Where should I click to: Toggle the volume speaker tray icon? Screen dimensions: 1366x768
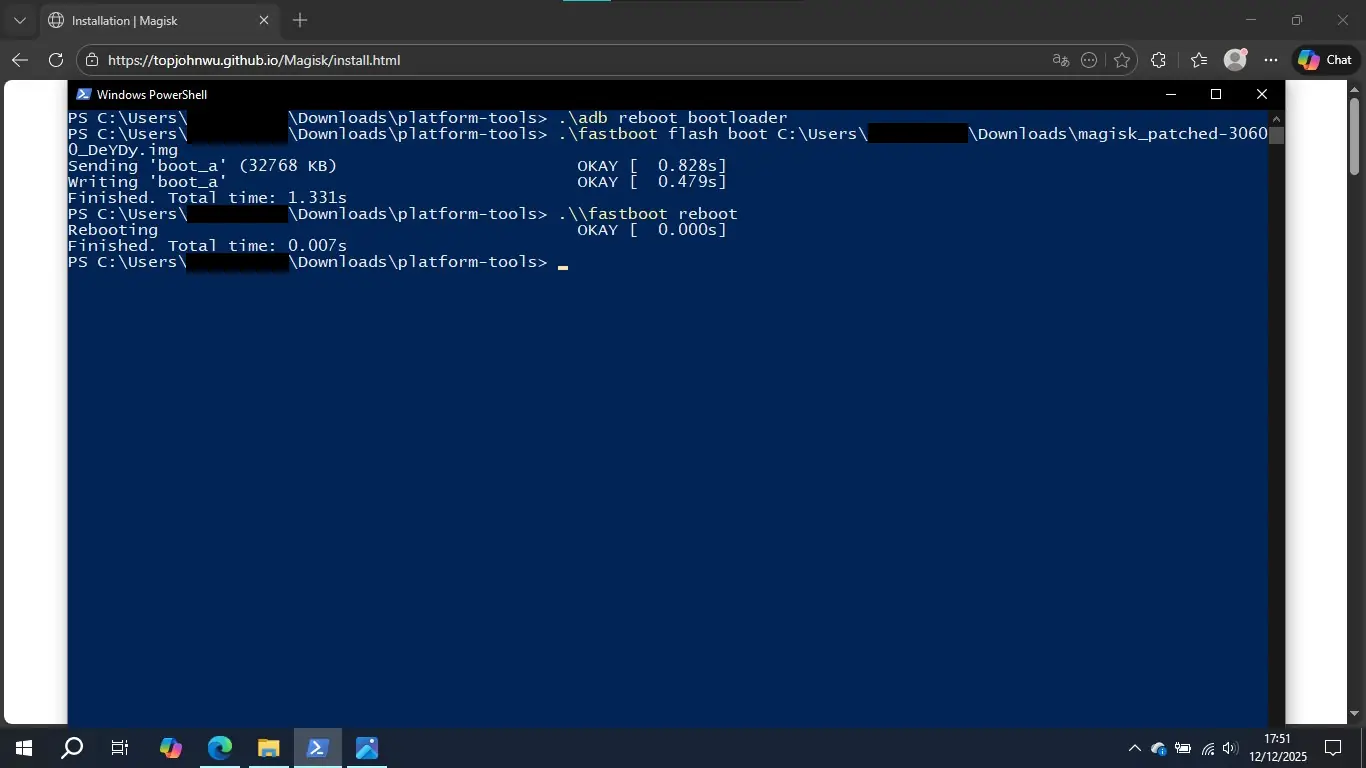point(1230,748)
